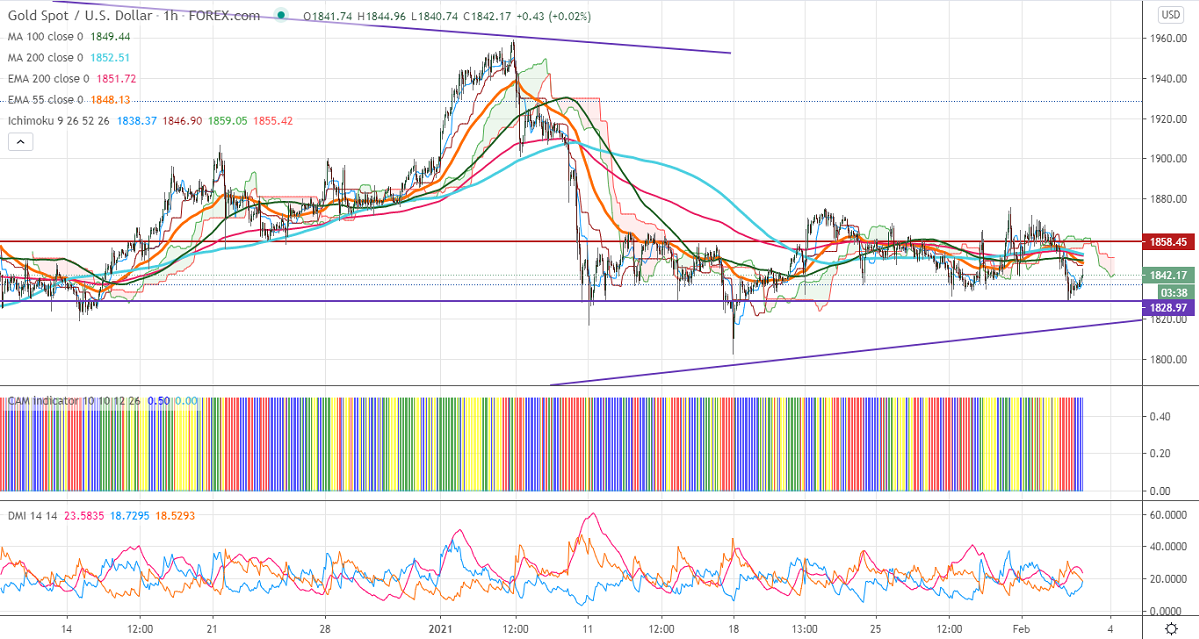The image size is (1199, 639).
Task: Click the 1800.00 price axis value
Action: tap(1167, 360)
